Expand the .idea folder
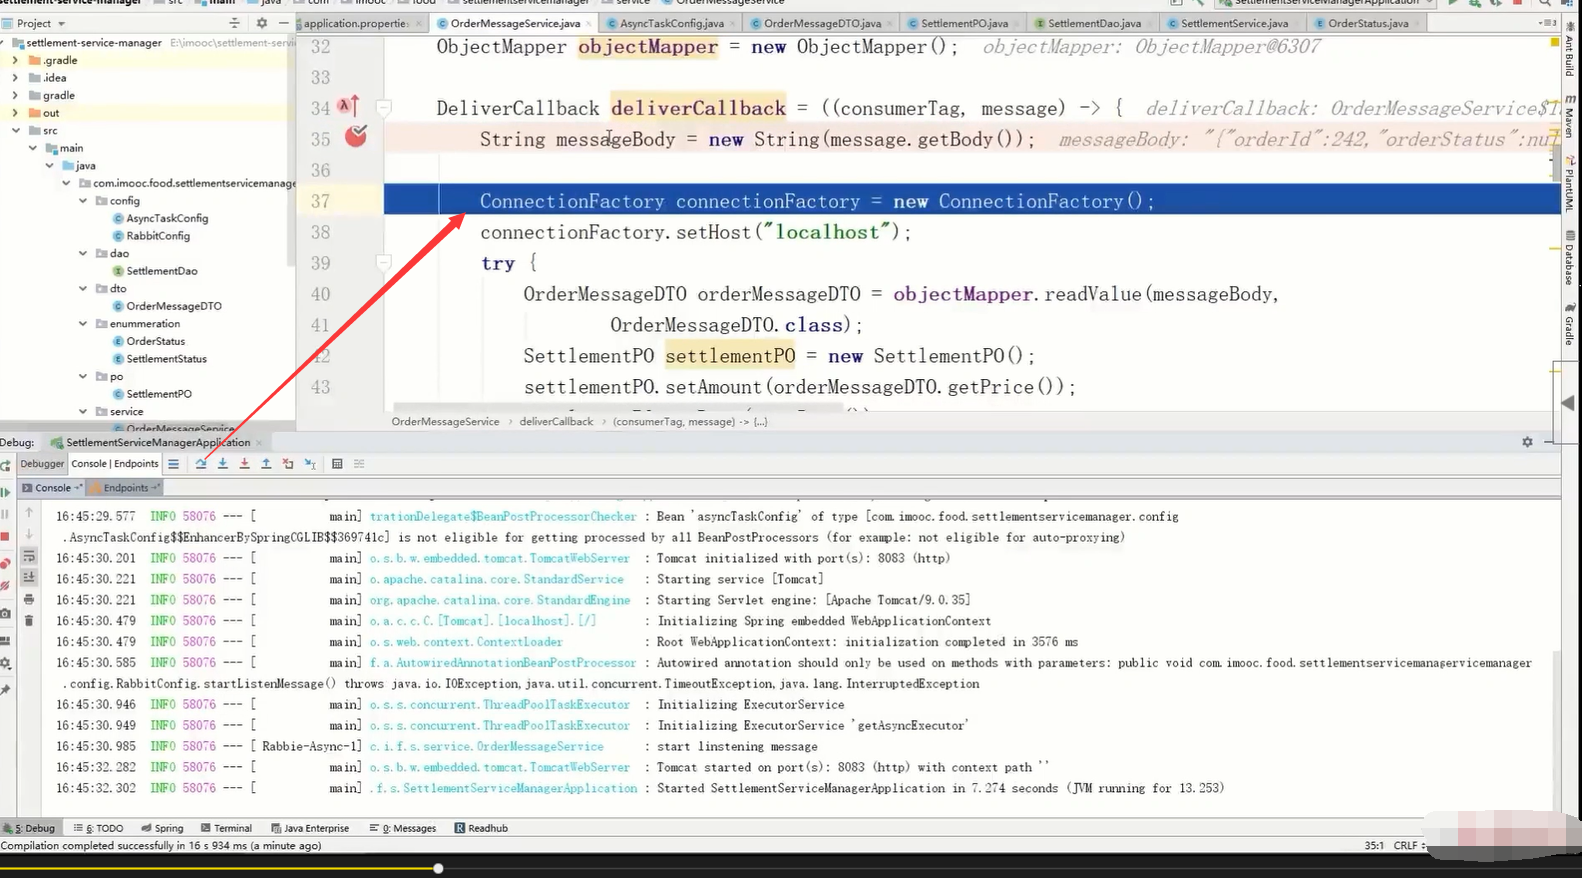The height and width of the screenshot is (878, 1582). 15,78
